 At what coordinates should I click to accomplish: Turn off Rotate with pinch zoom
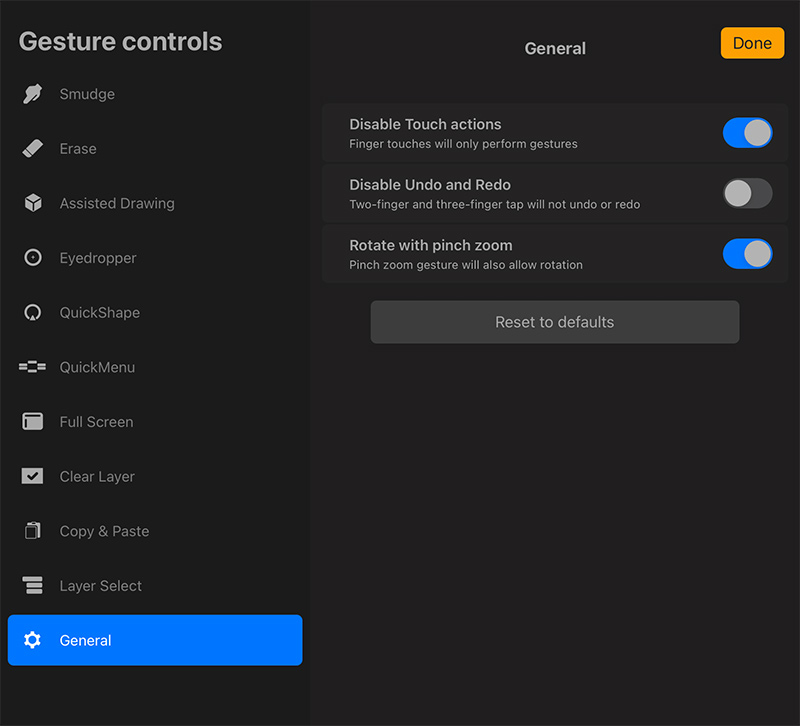[747, 254]
